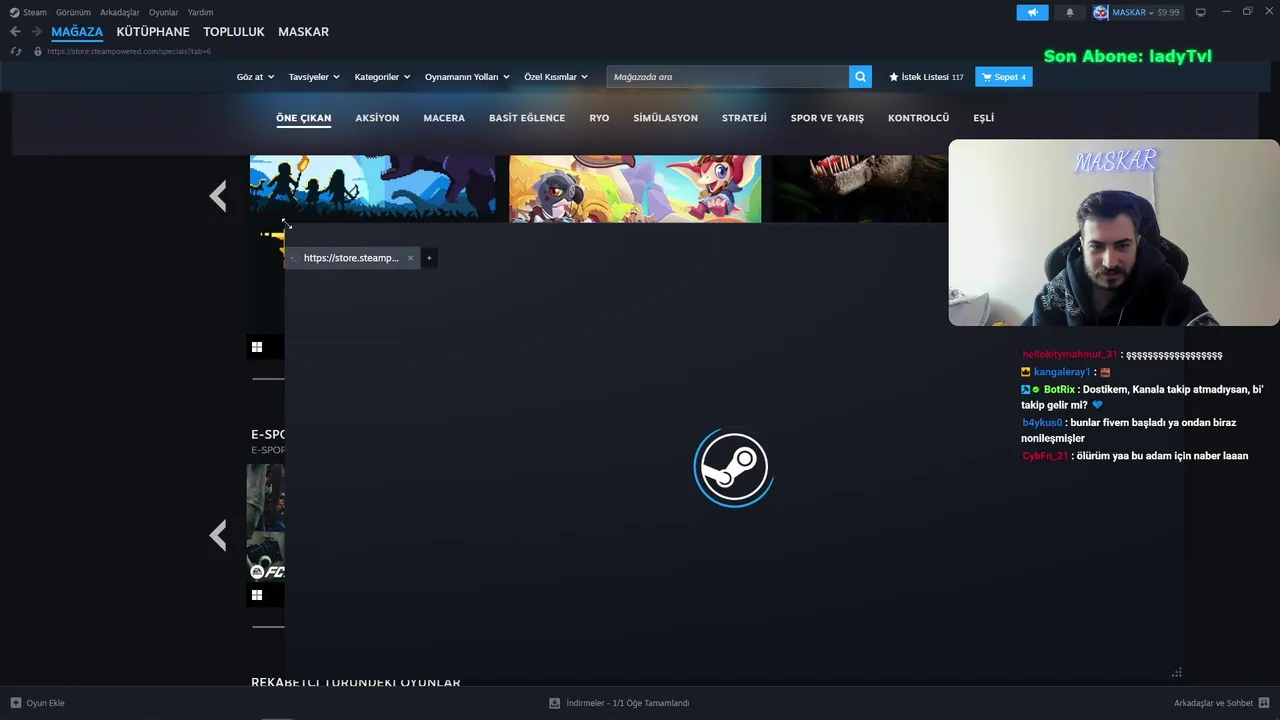The width and height of the screenshot is (1280, 720).
Task: Open İstek Listesi wishlist
Action: pos(926,77)
